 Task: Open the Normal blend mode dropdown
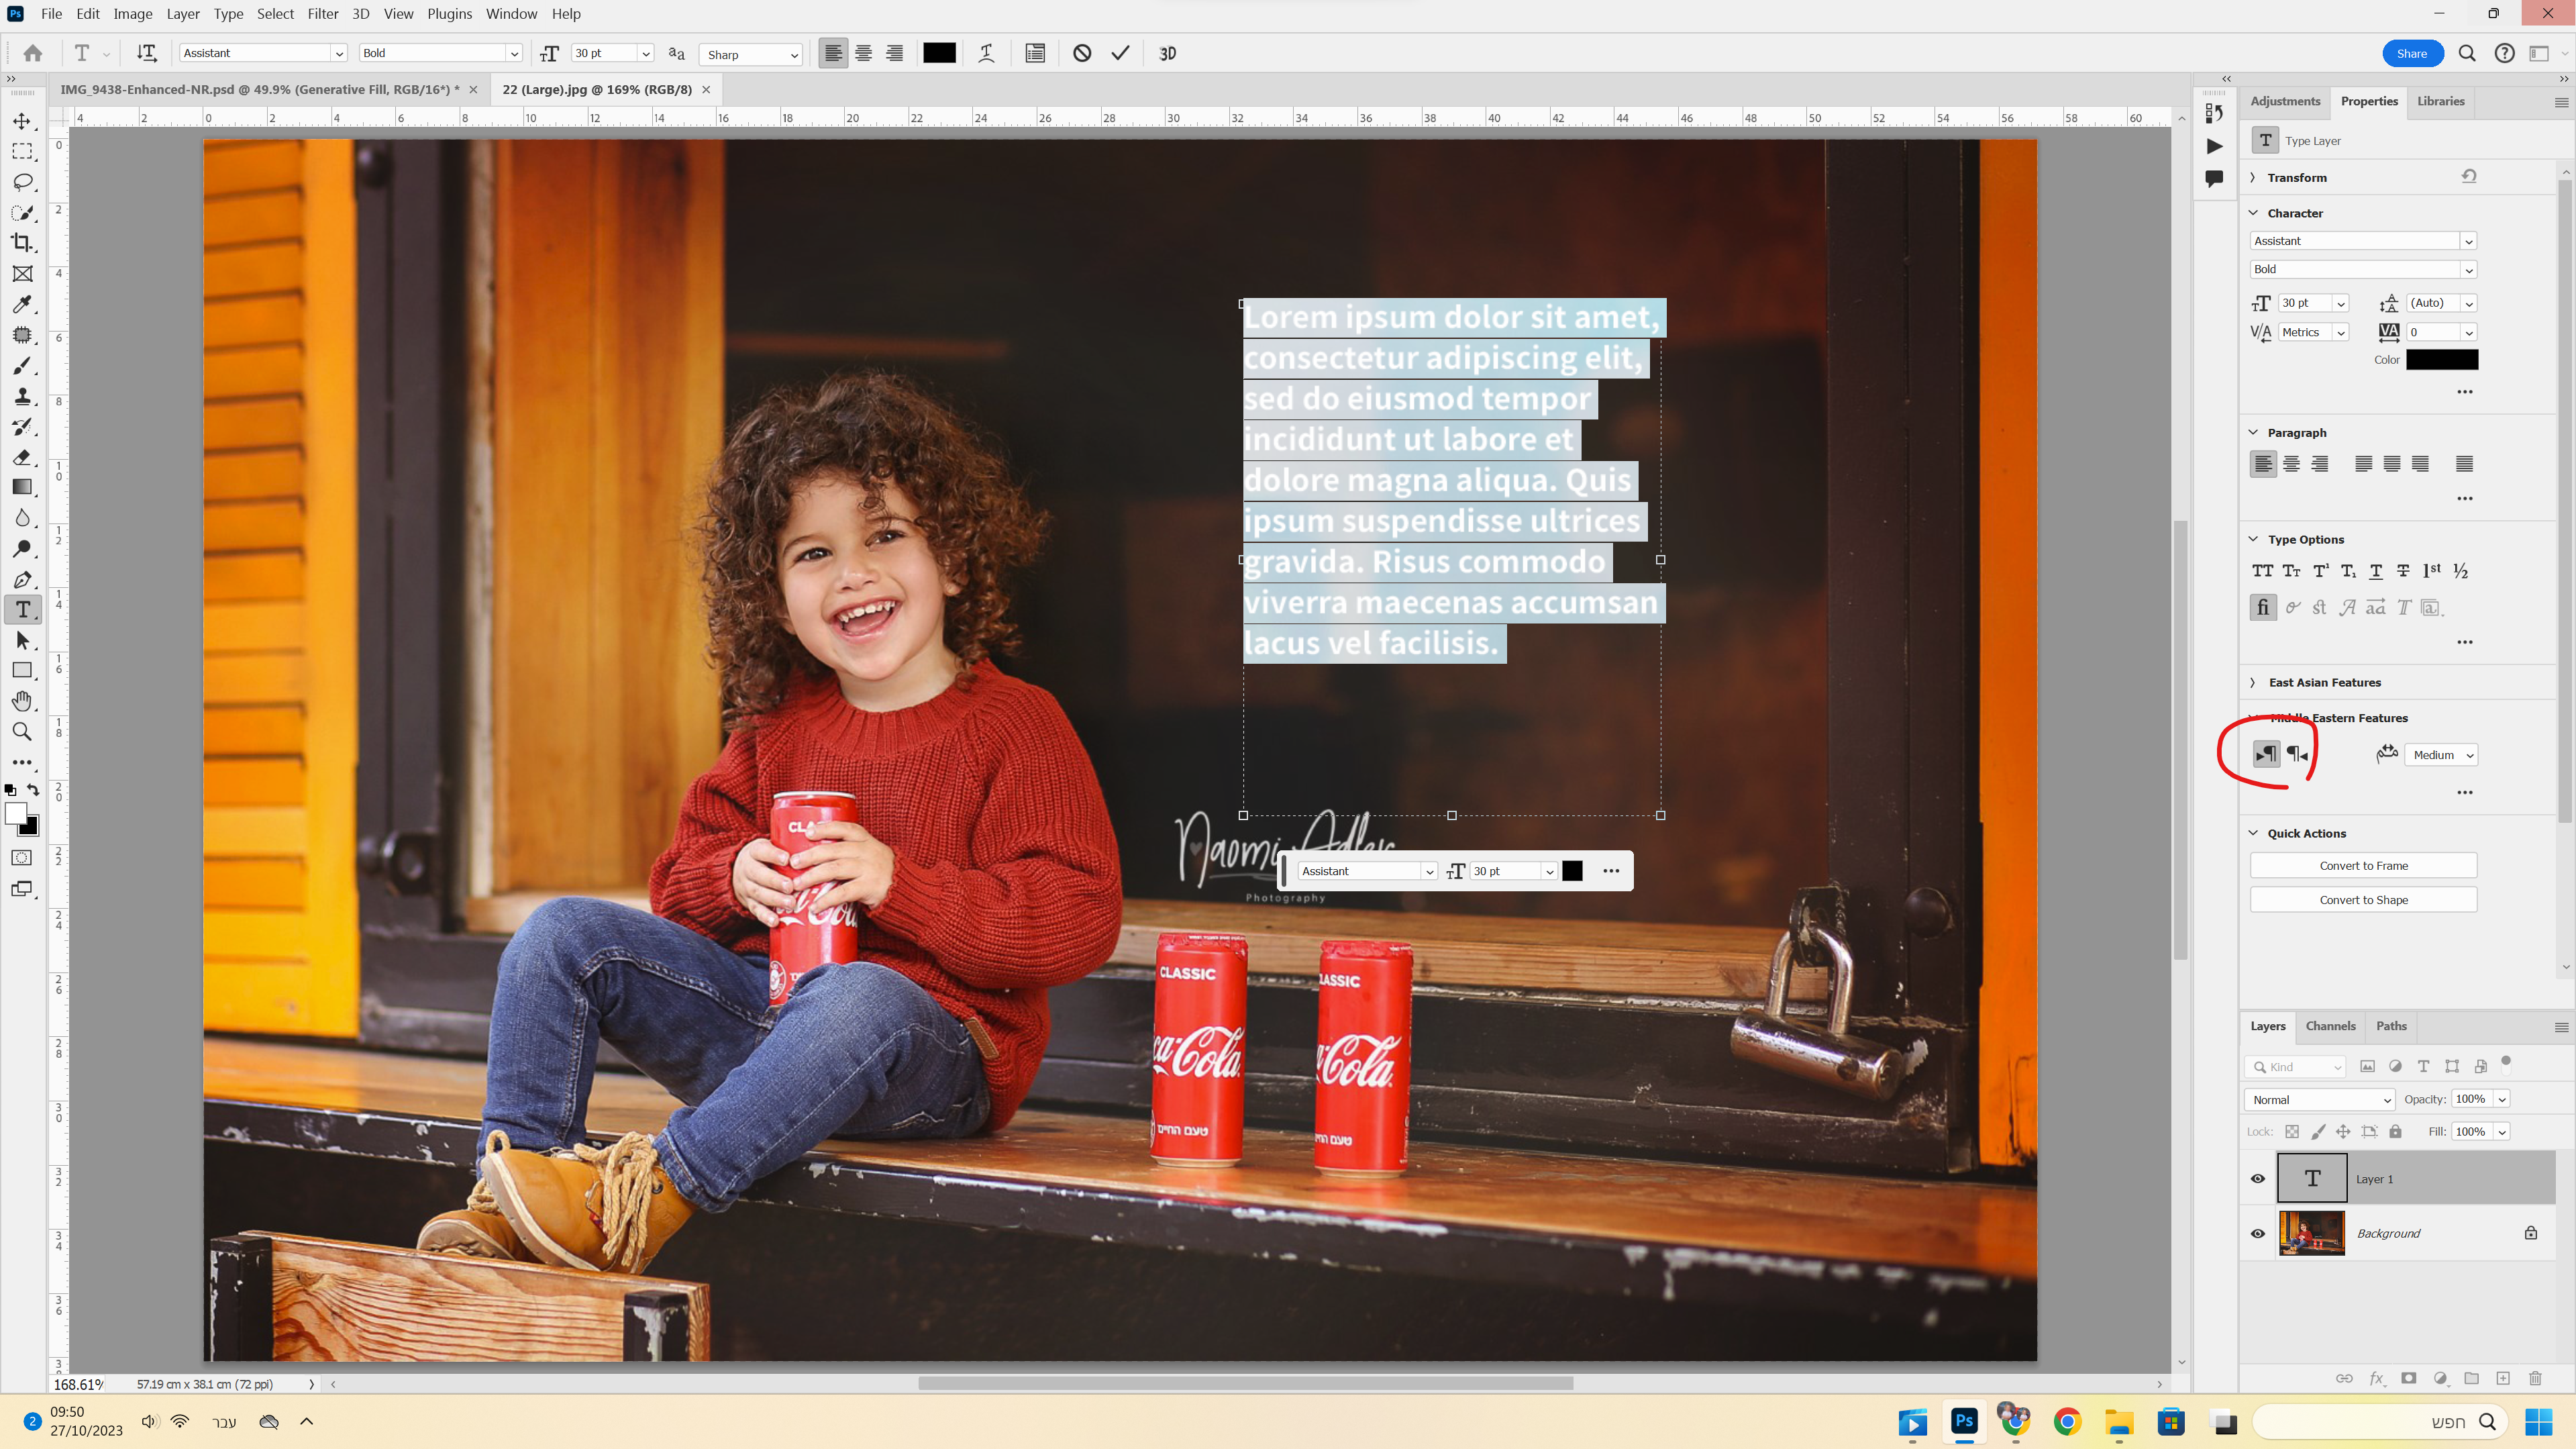[x=2320, y=1099]
